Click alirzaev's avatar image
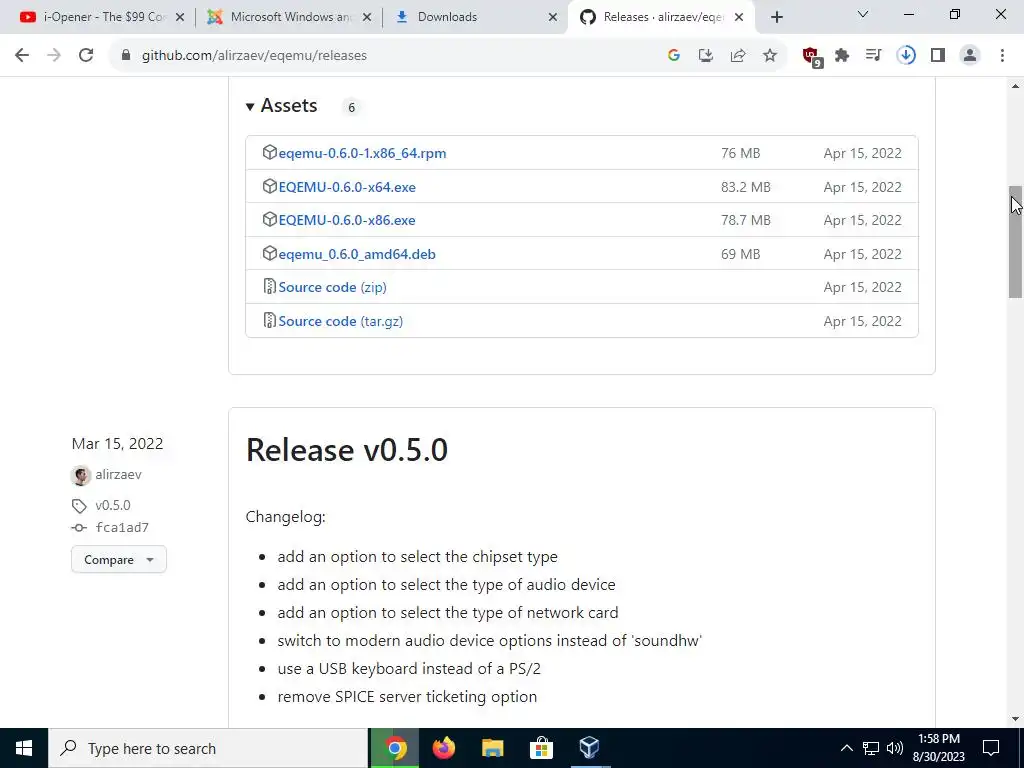1024x768 pixels. [x=80, y=475]
